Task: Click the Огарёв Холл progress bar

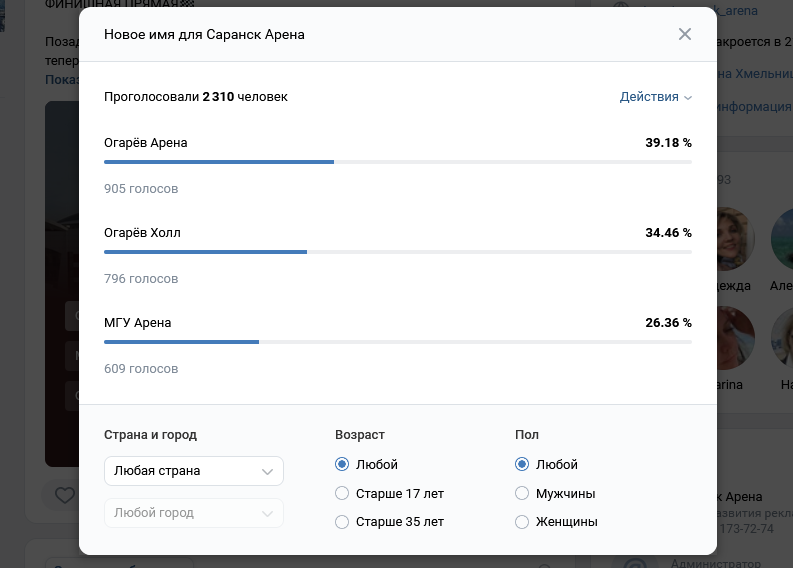Action: coord(398,252)
